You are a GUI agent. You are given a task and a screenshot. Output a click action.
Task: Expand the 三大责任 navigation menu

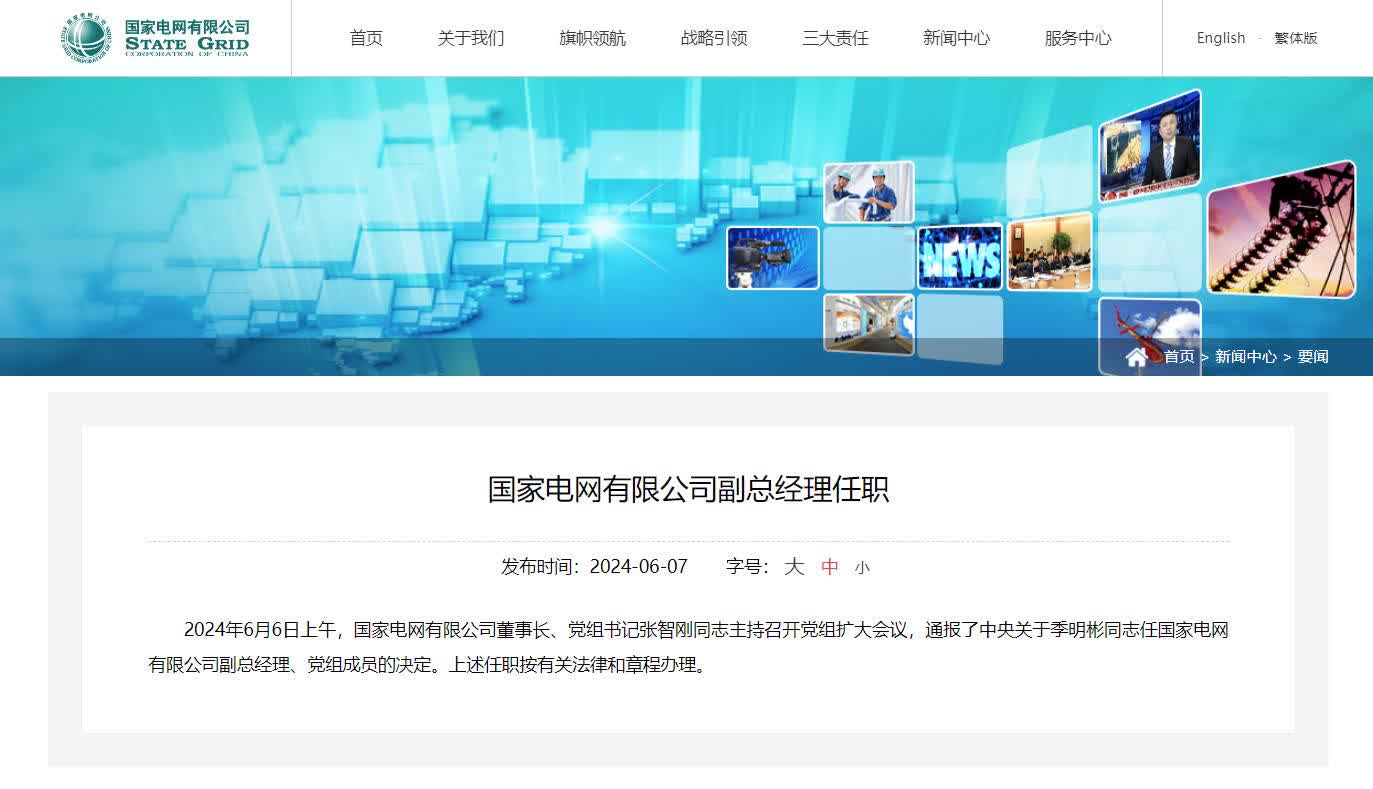835,38
